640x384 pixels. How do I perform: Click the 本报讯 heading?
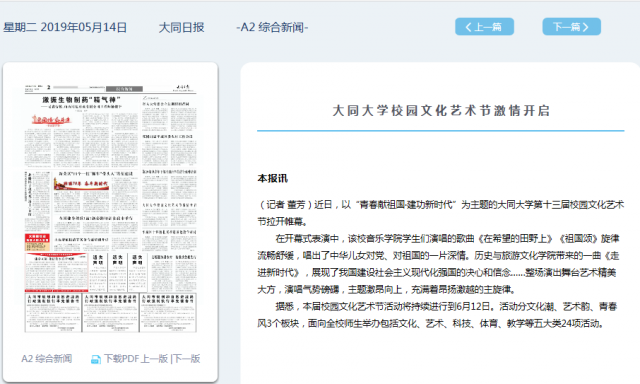(x=273, y=178)
